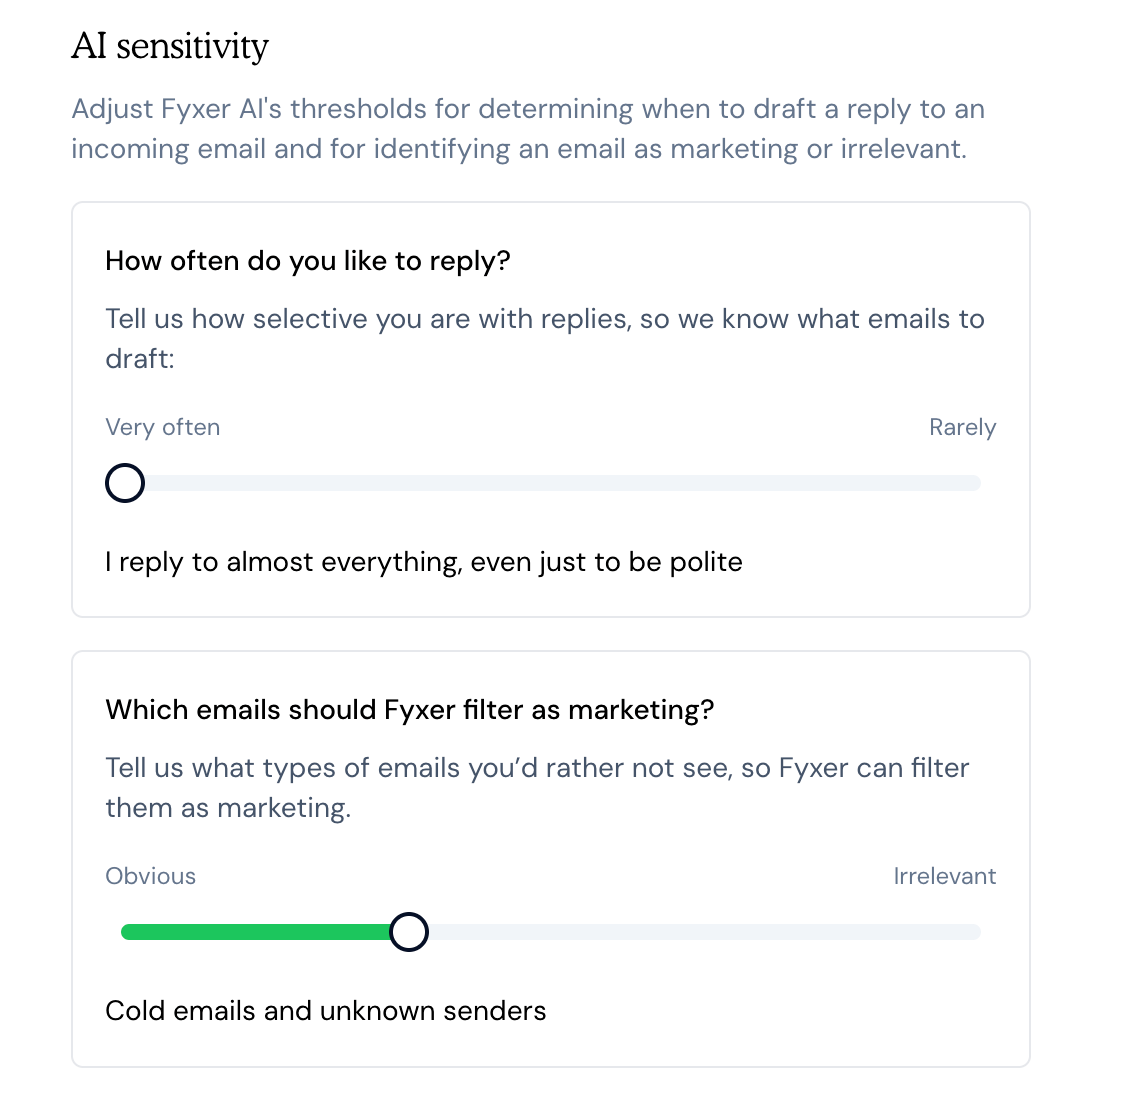Click the 'Cold emails and unknown senders' caption text
The image size is (1136, 1116).
coord(325,1011)
